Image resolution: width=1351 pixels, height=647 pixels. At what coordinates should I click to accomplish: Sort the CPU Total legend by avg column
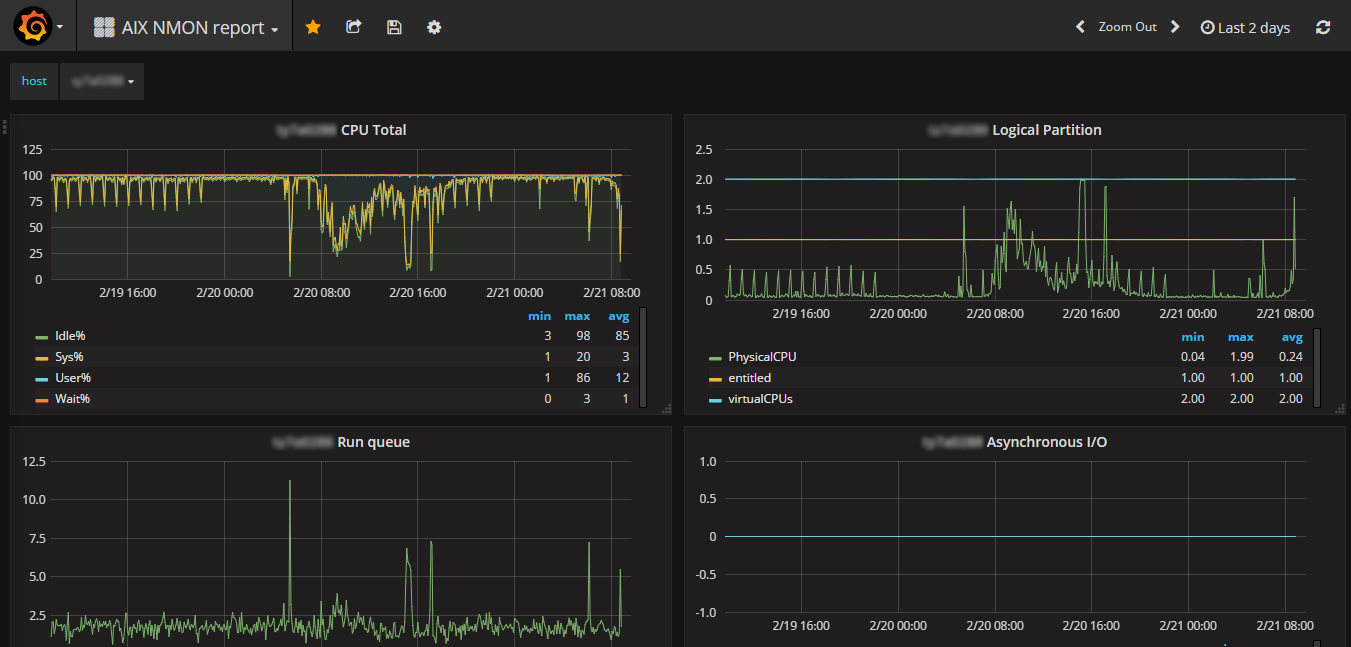[618, 316]
